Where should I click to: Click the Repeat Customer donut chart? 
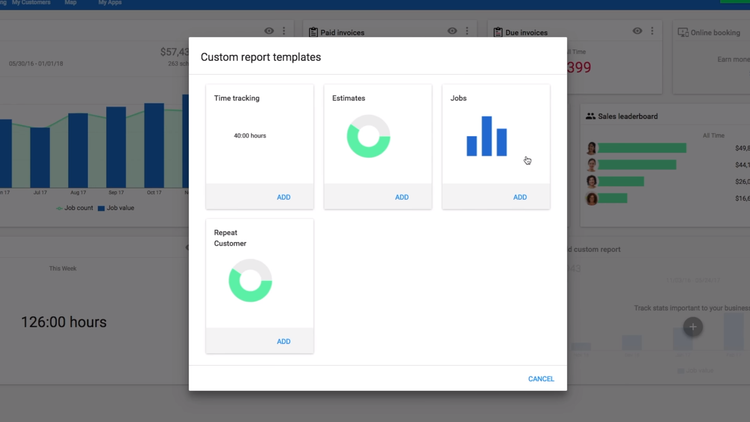pyautogui.click(x=250, y=280)
